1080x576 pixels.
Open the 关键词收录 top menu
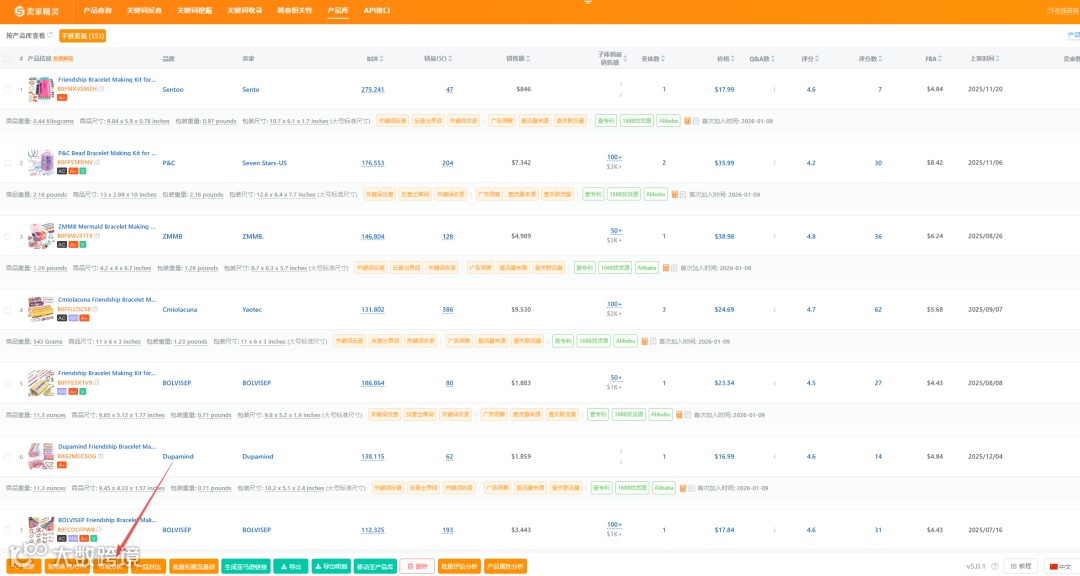pos(245,10)
